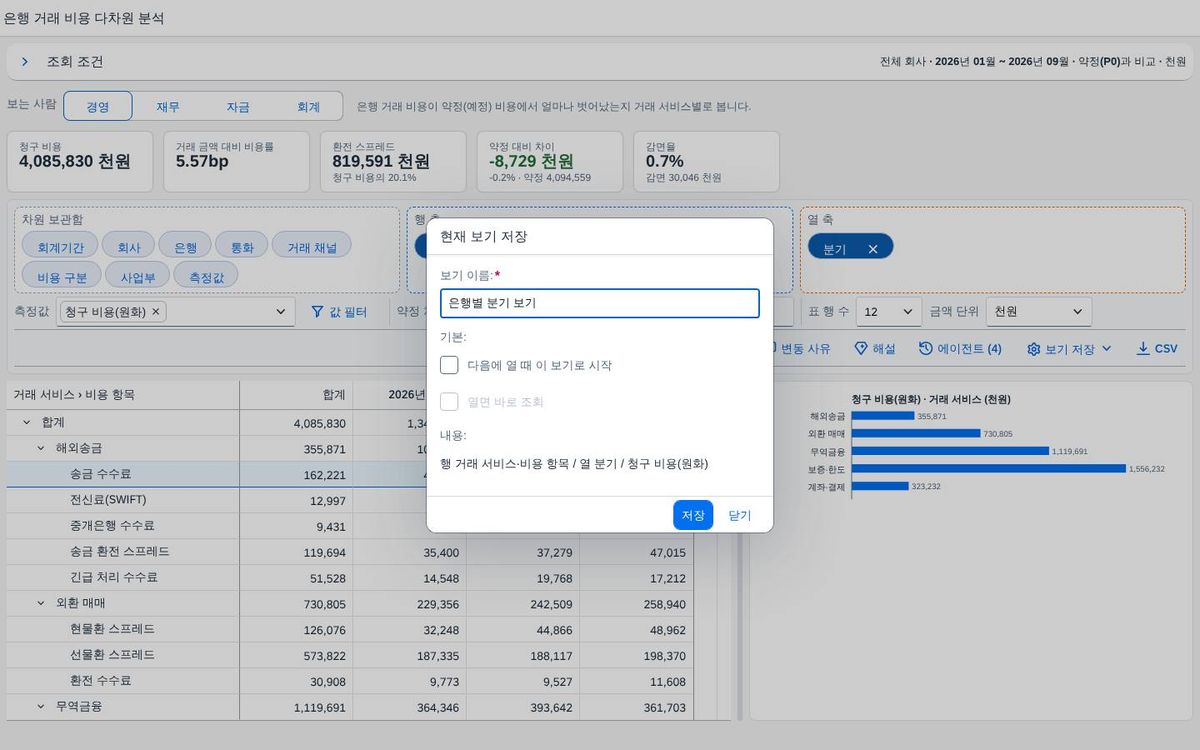Open the 값 필터 funnel filter

(x=339, y=312)
